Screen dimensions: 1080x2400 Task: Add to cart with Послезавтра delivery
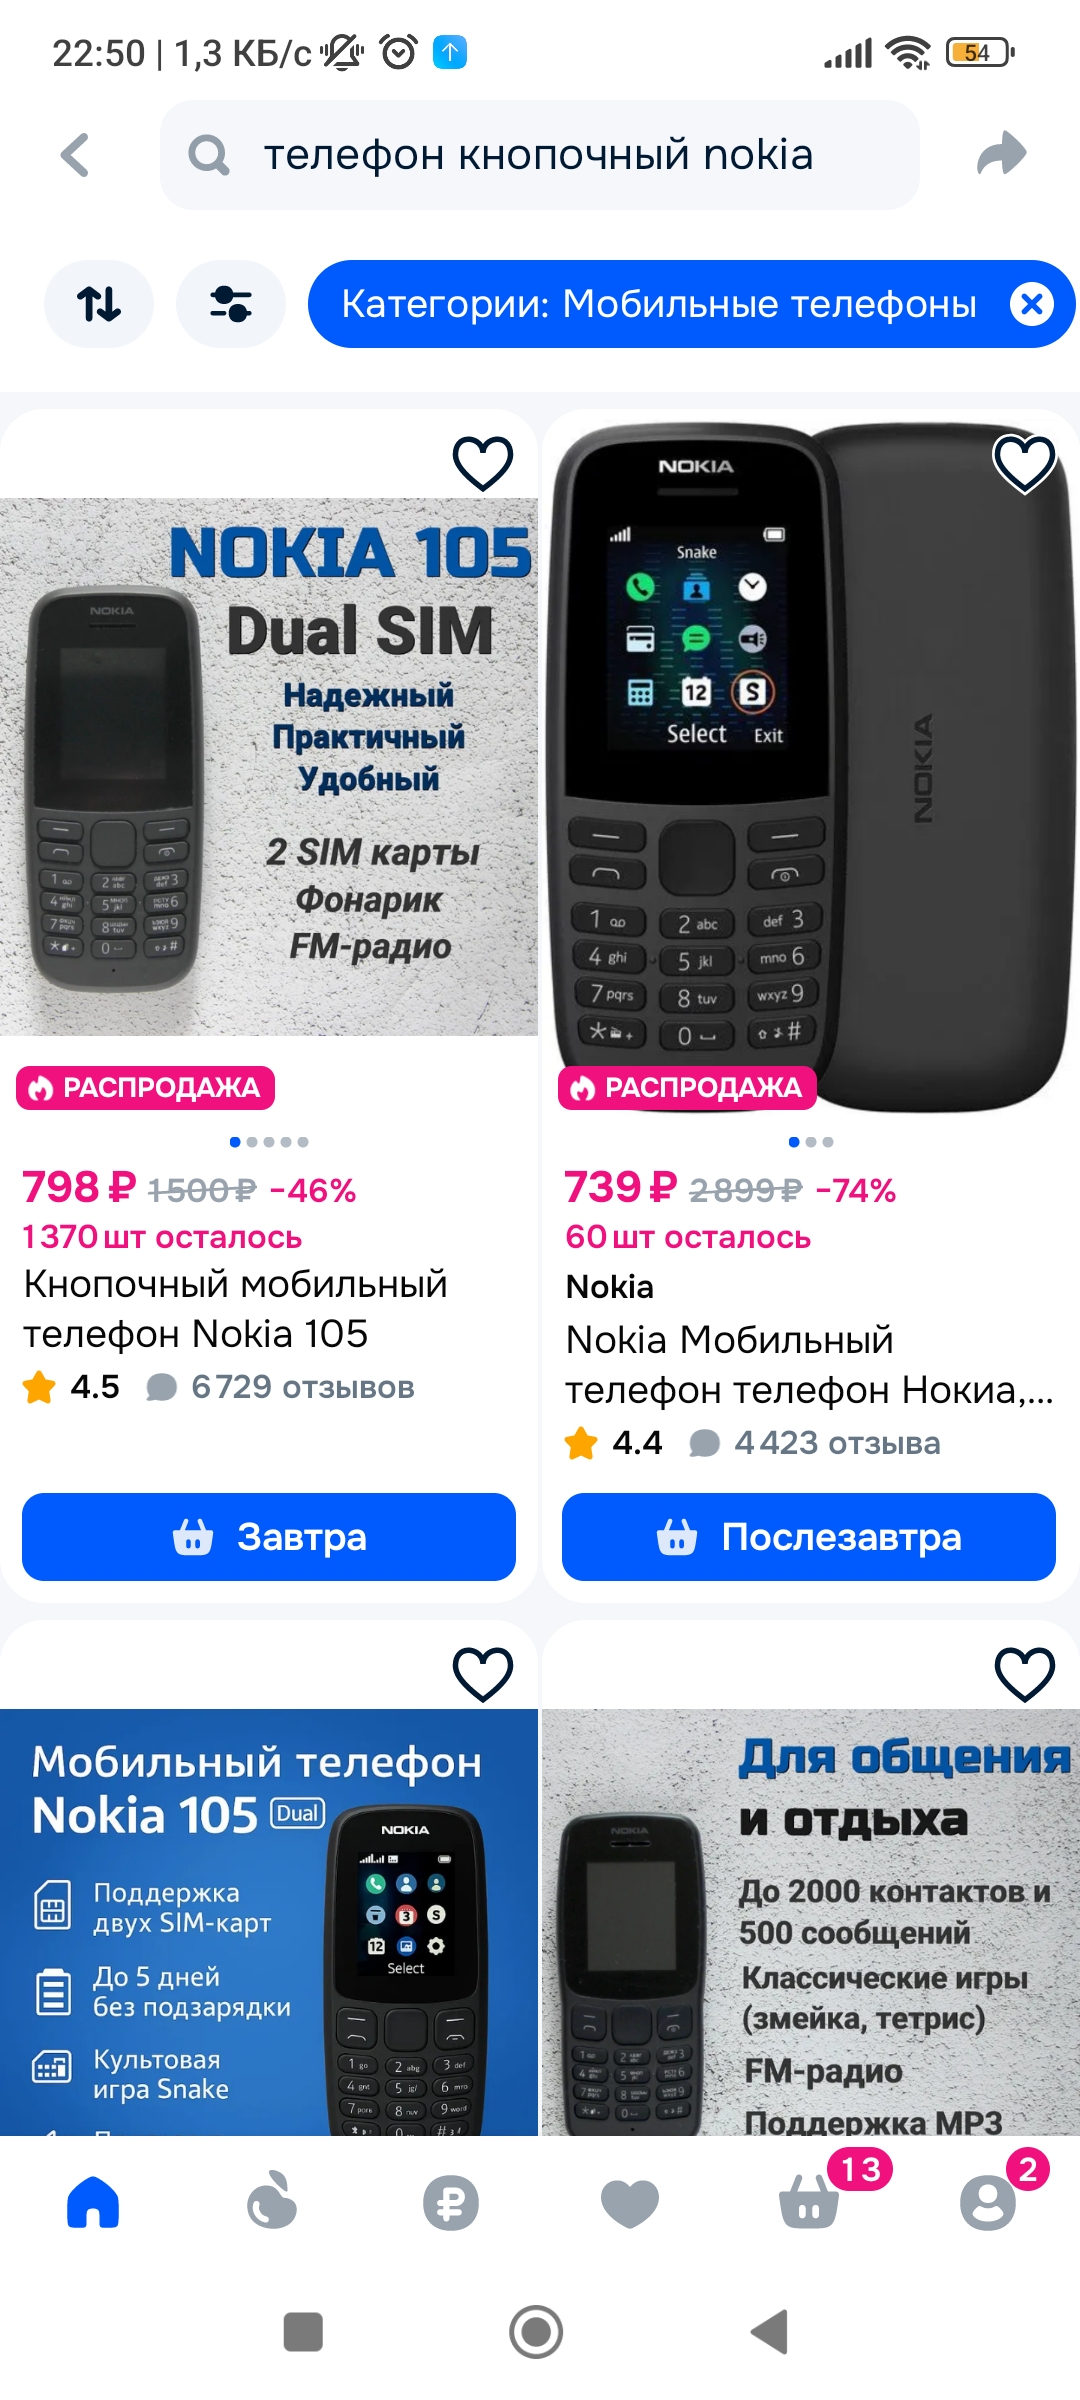click(809, 1537)
